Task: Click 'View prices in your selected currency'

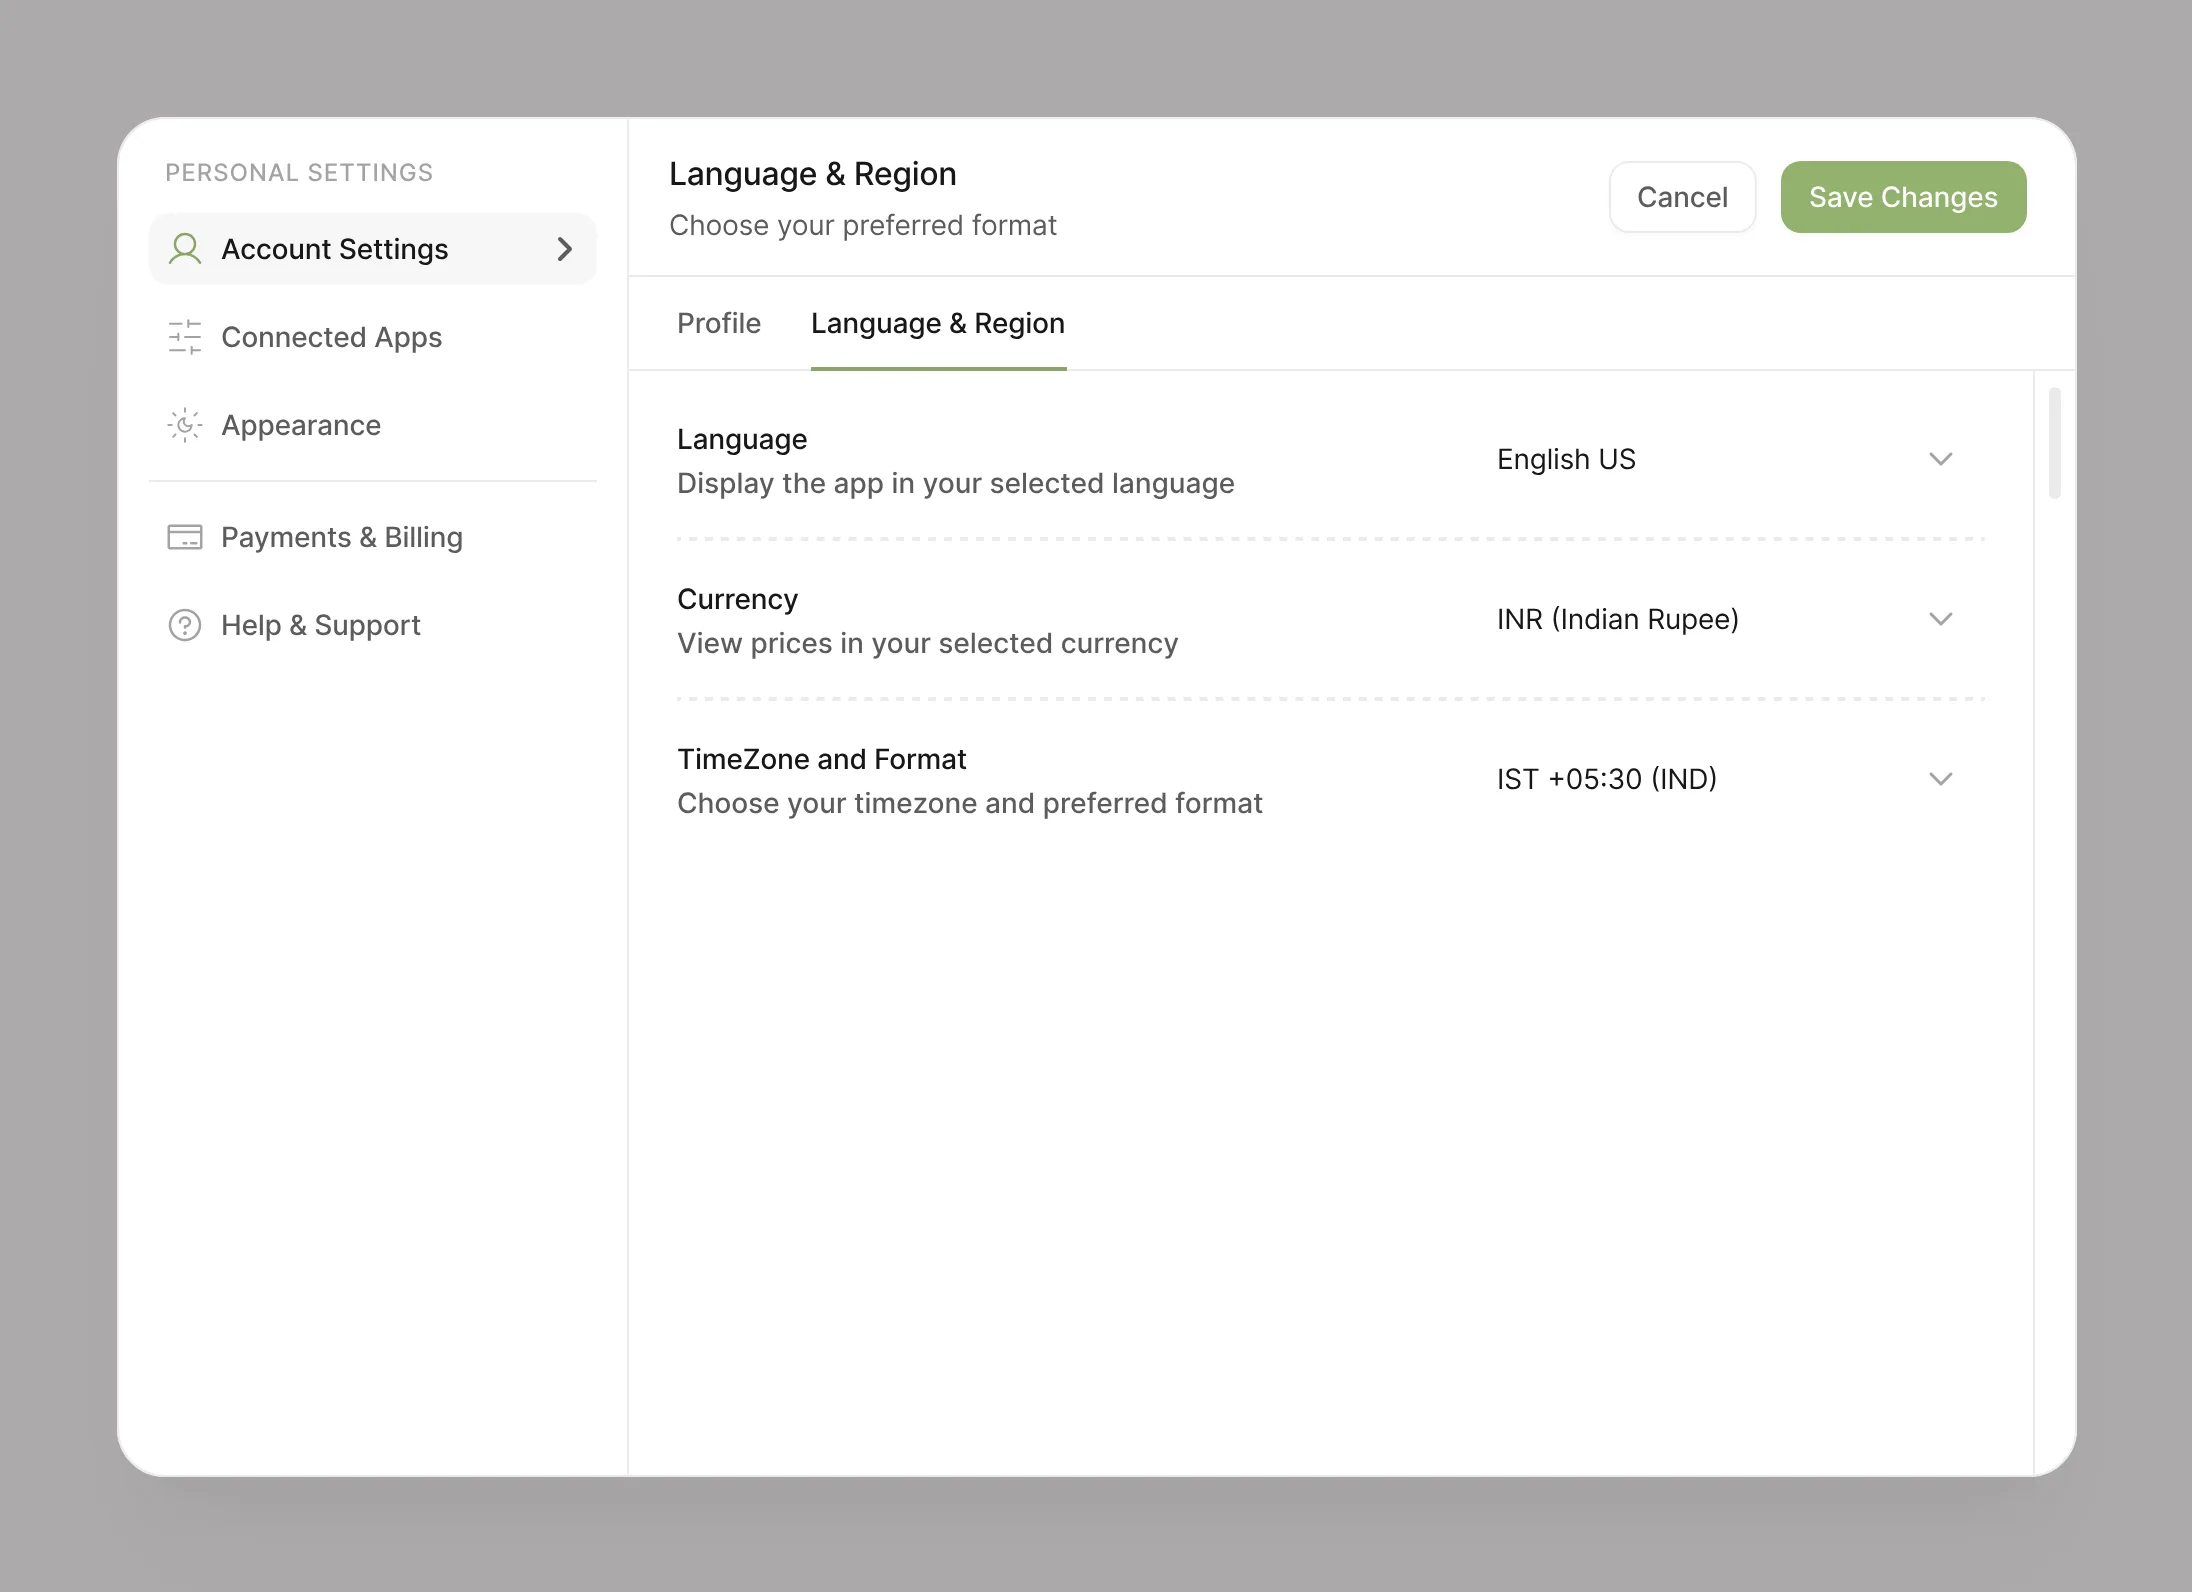Action: click(x=928, y=643)
